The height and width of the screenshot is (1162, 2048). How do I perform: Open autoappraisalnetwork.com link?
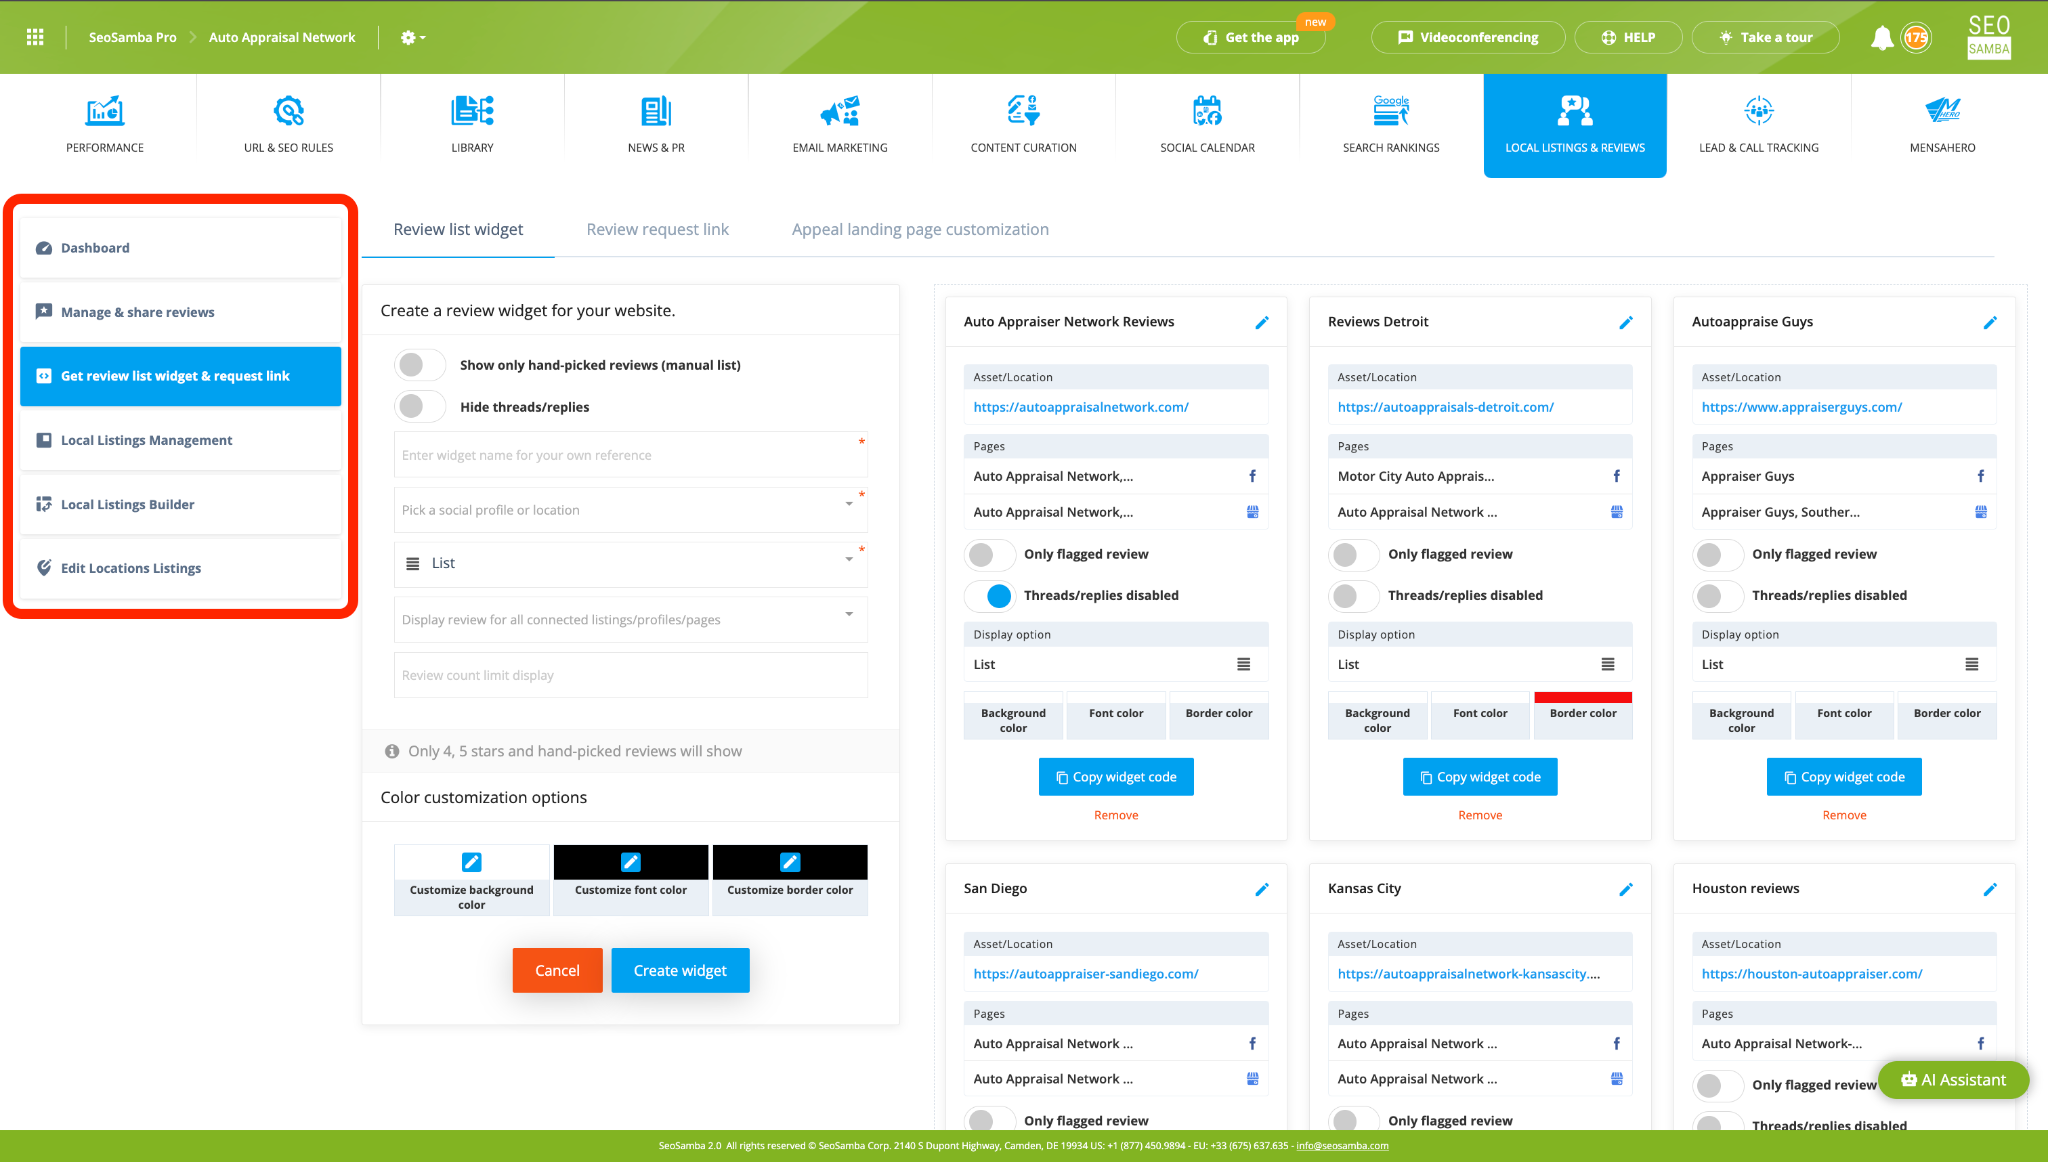(x=1081, y=407)
